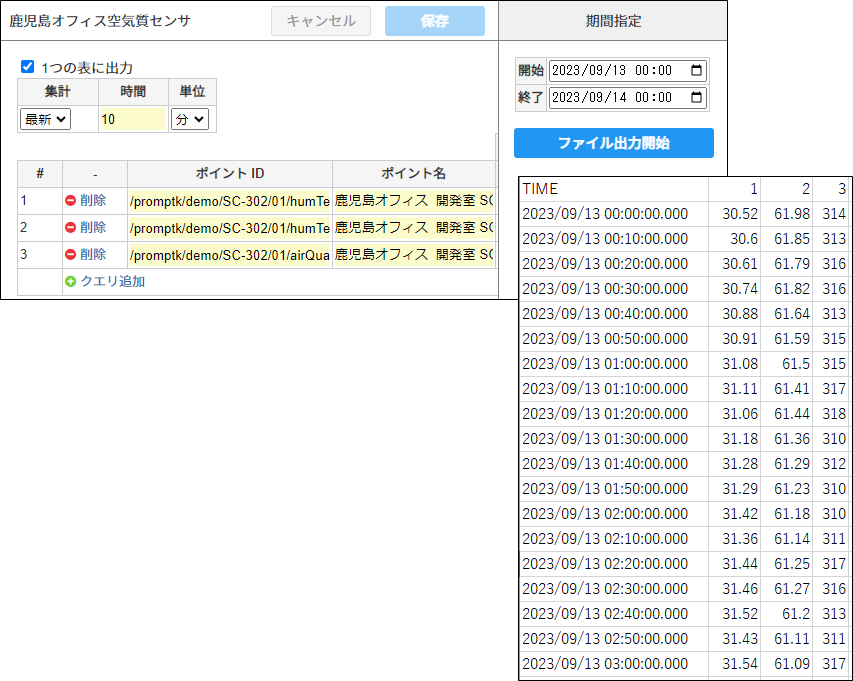
Task: Click value 61.98 in the output table
Action: 792,214
